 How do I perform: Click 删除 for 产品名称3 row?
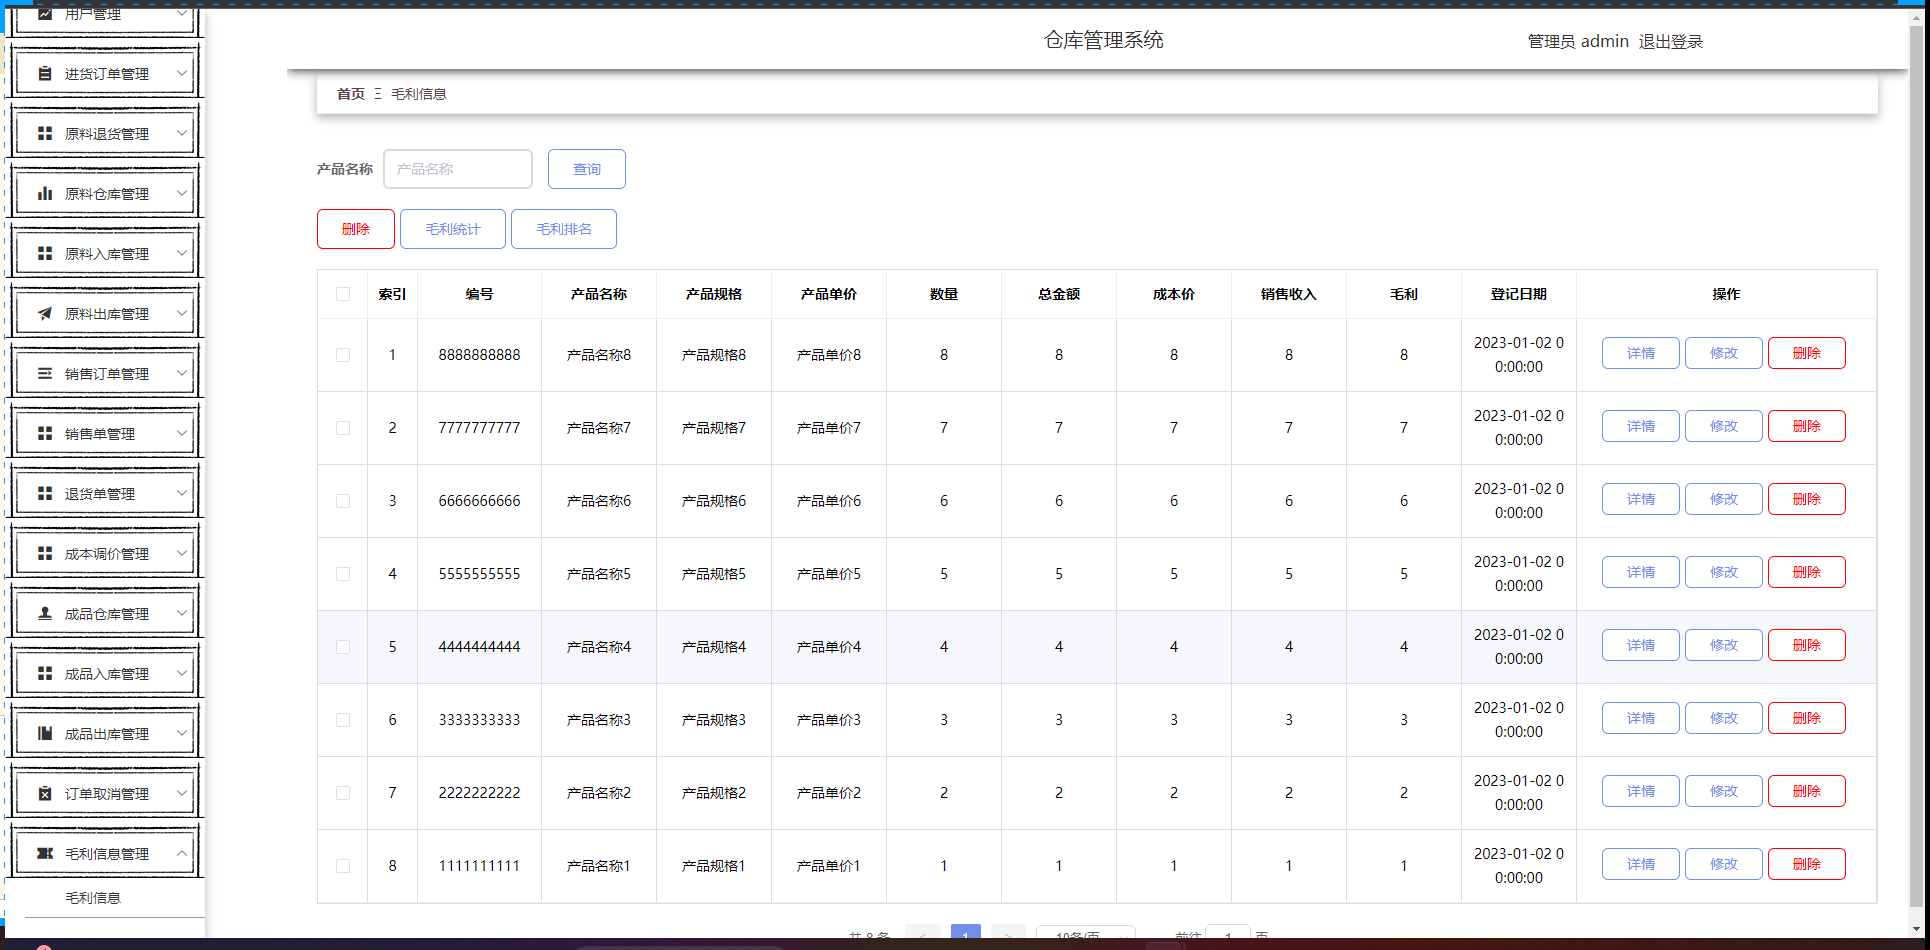point(1807,718)
